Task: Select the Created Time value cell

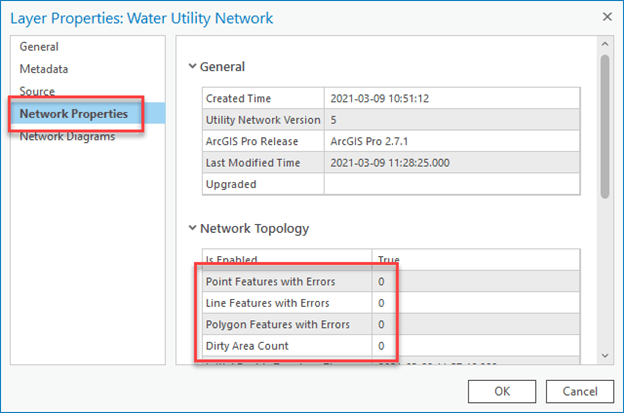Action: pos(451,99)
